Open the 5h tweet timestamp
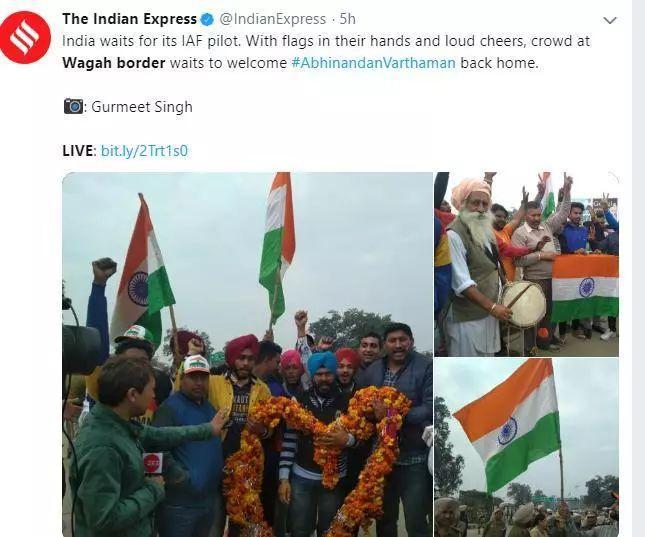 point(348,19)
